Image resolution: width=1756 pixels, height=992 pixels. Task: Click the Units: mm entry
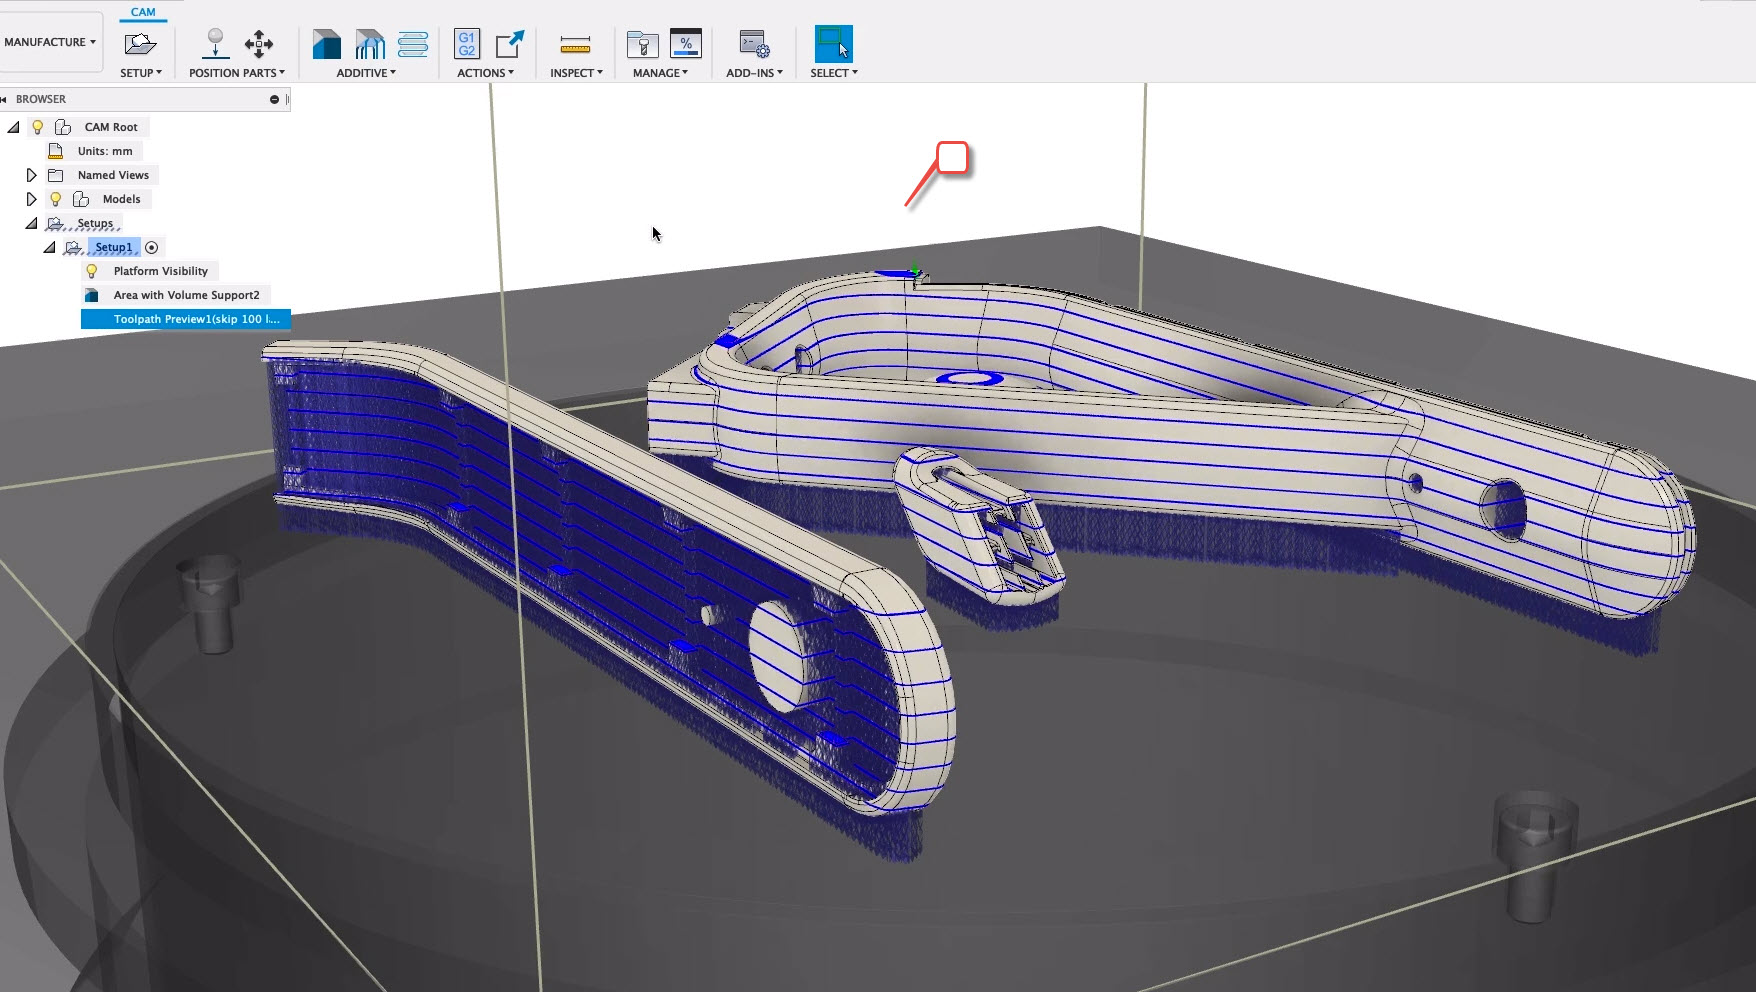105,151
